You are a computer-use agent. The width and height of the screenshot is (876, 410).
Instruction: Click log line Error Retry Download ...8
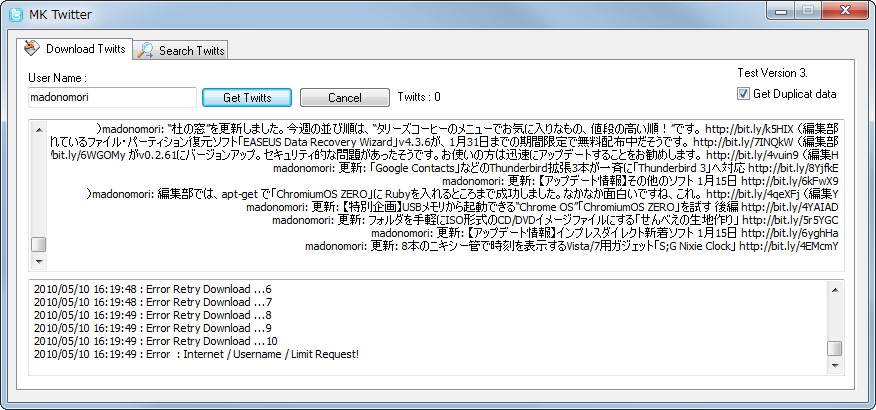click(153, 315)
